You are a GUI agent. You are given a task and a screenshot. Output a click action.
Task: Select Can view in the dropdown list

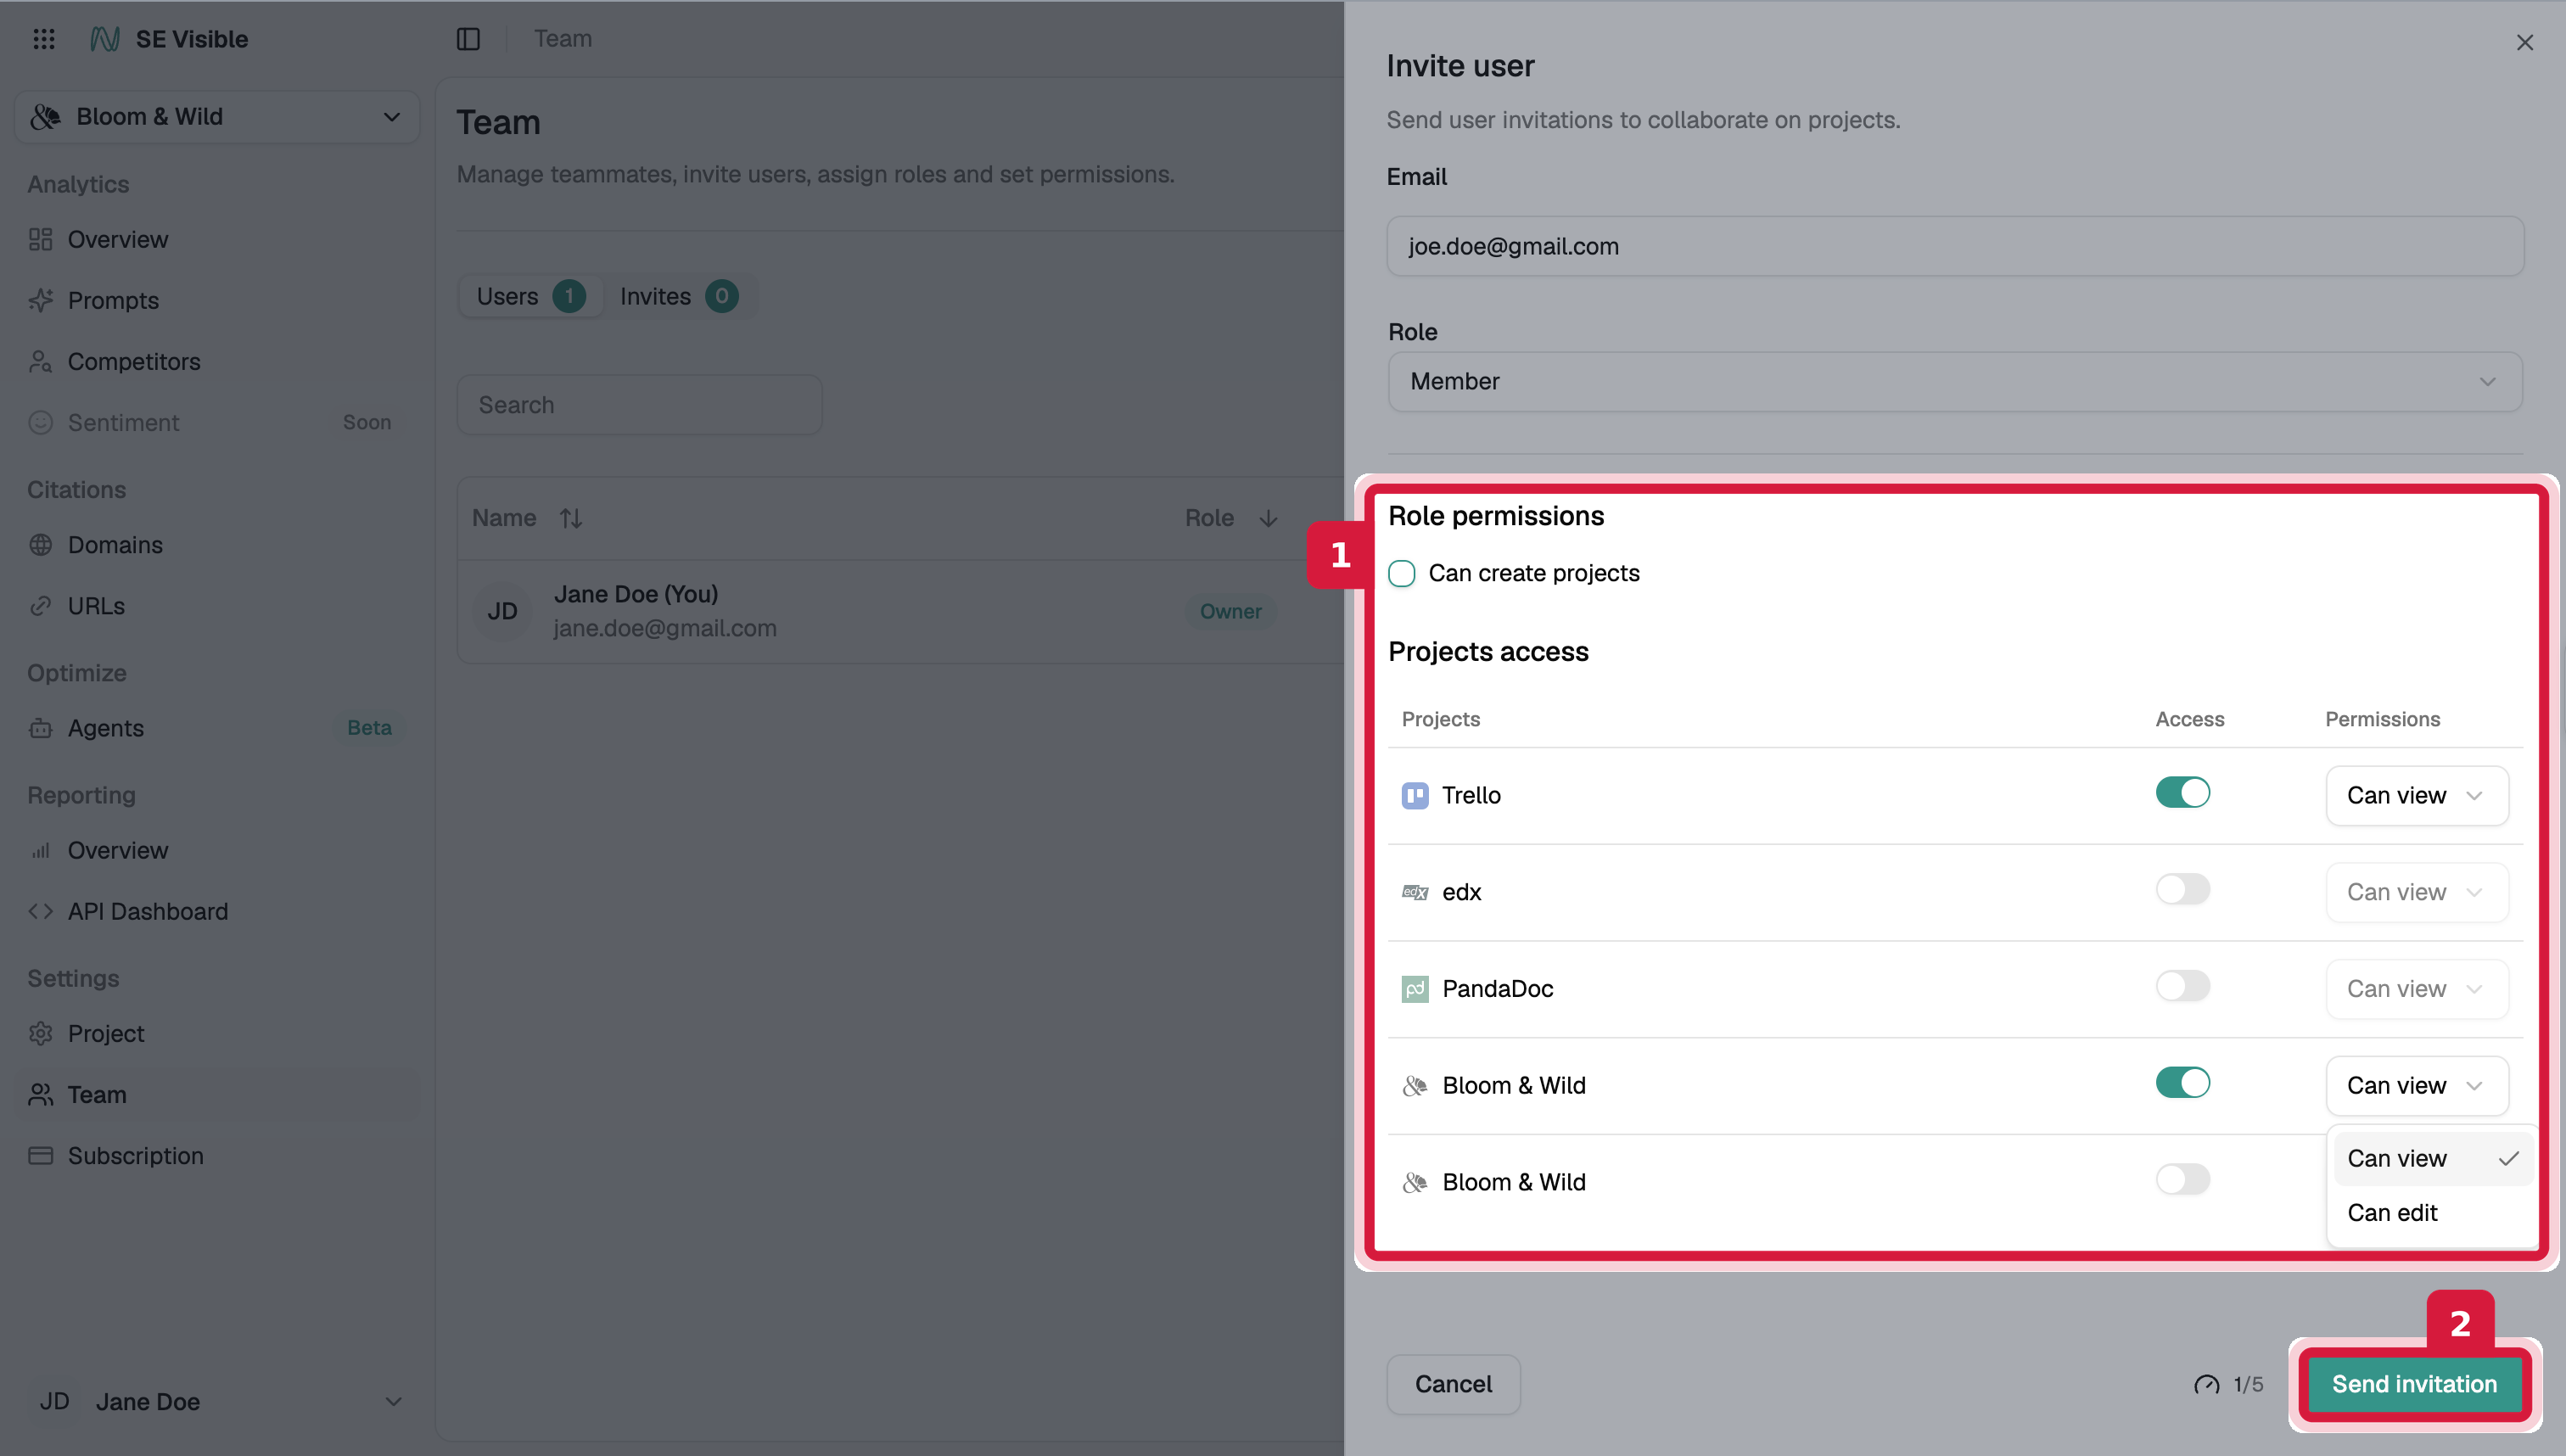2433,1158
